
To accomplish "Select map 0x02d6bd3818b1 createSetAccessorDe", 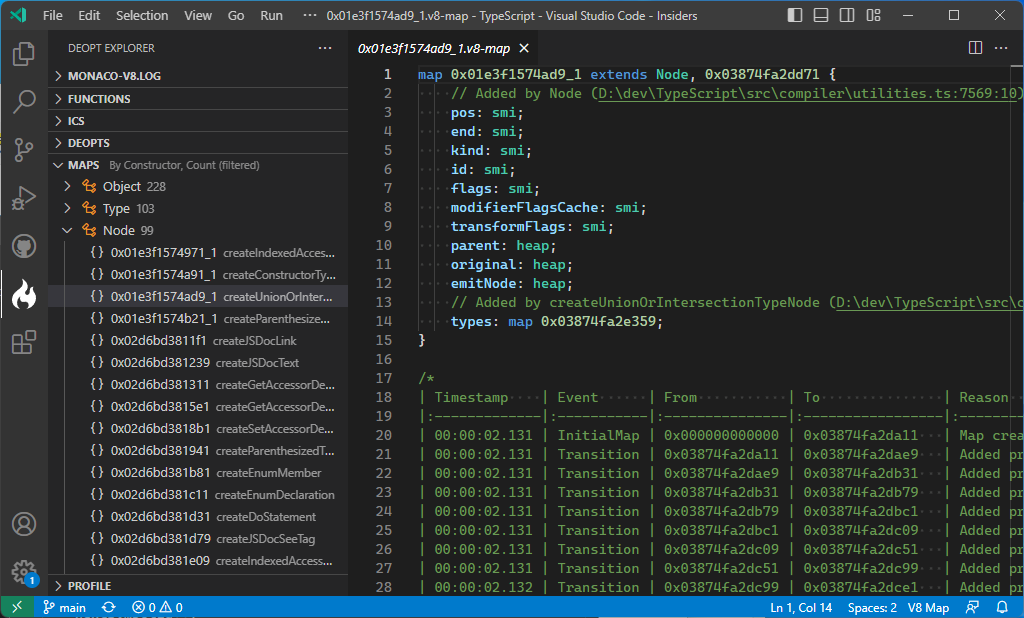I will pos(198,429).
